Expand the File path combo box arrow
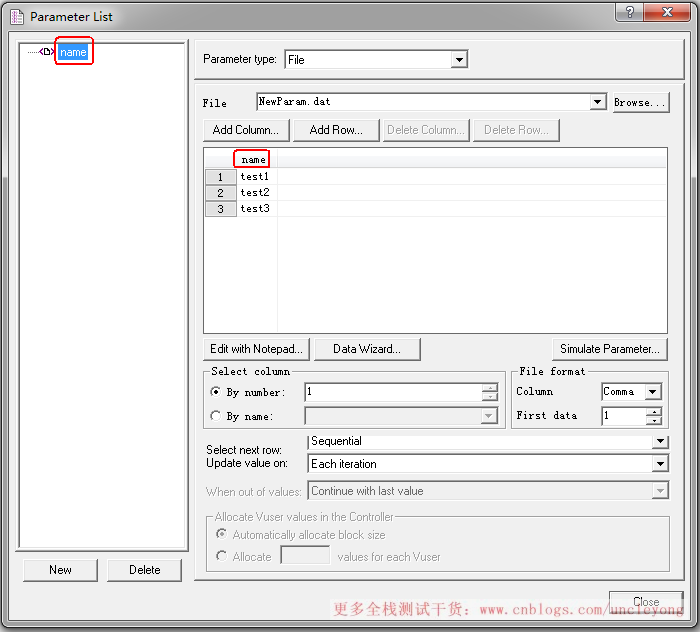 [597, 102]
